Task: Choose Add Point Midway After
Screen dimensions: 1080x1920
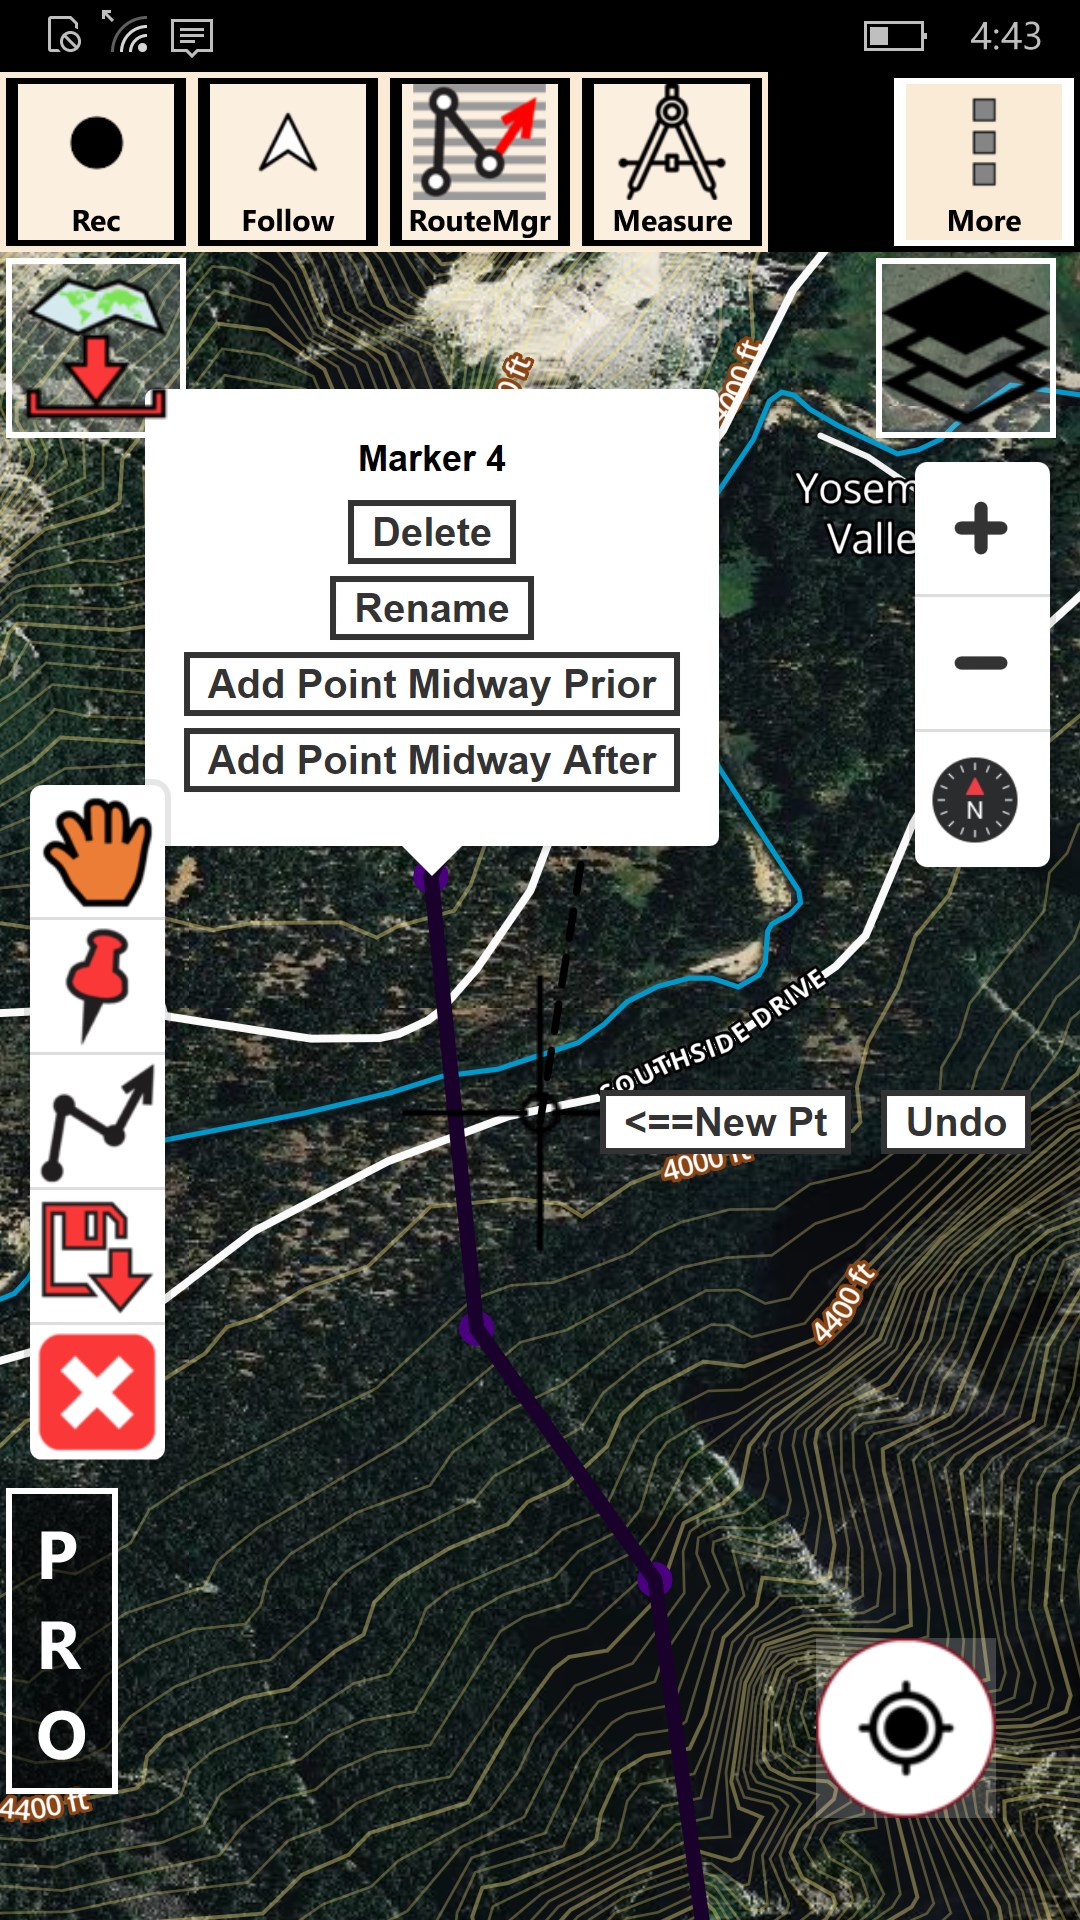Action: [x=432, y=760]
